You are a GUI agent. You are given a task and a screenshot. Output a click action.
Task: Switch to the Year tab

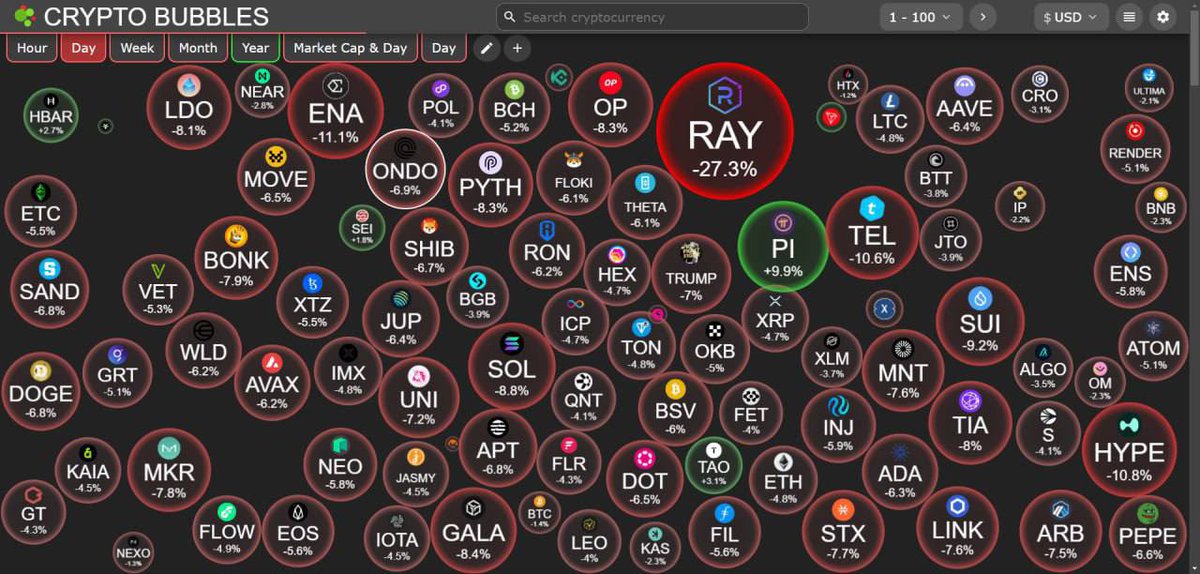pyautogui.click(x=255, y=48)
